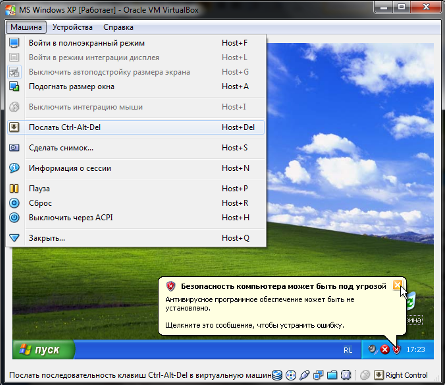The width and height of the screenshot is (445, 385).
Task: Click the Ctrl-Alt-Del menu icon
Action: [14, 127]
